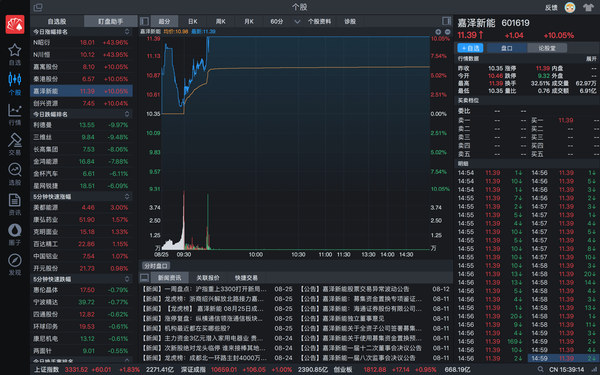Open the 资讯 news document icon

tap(15, 205)
